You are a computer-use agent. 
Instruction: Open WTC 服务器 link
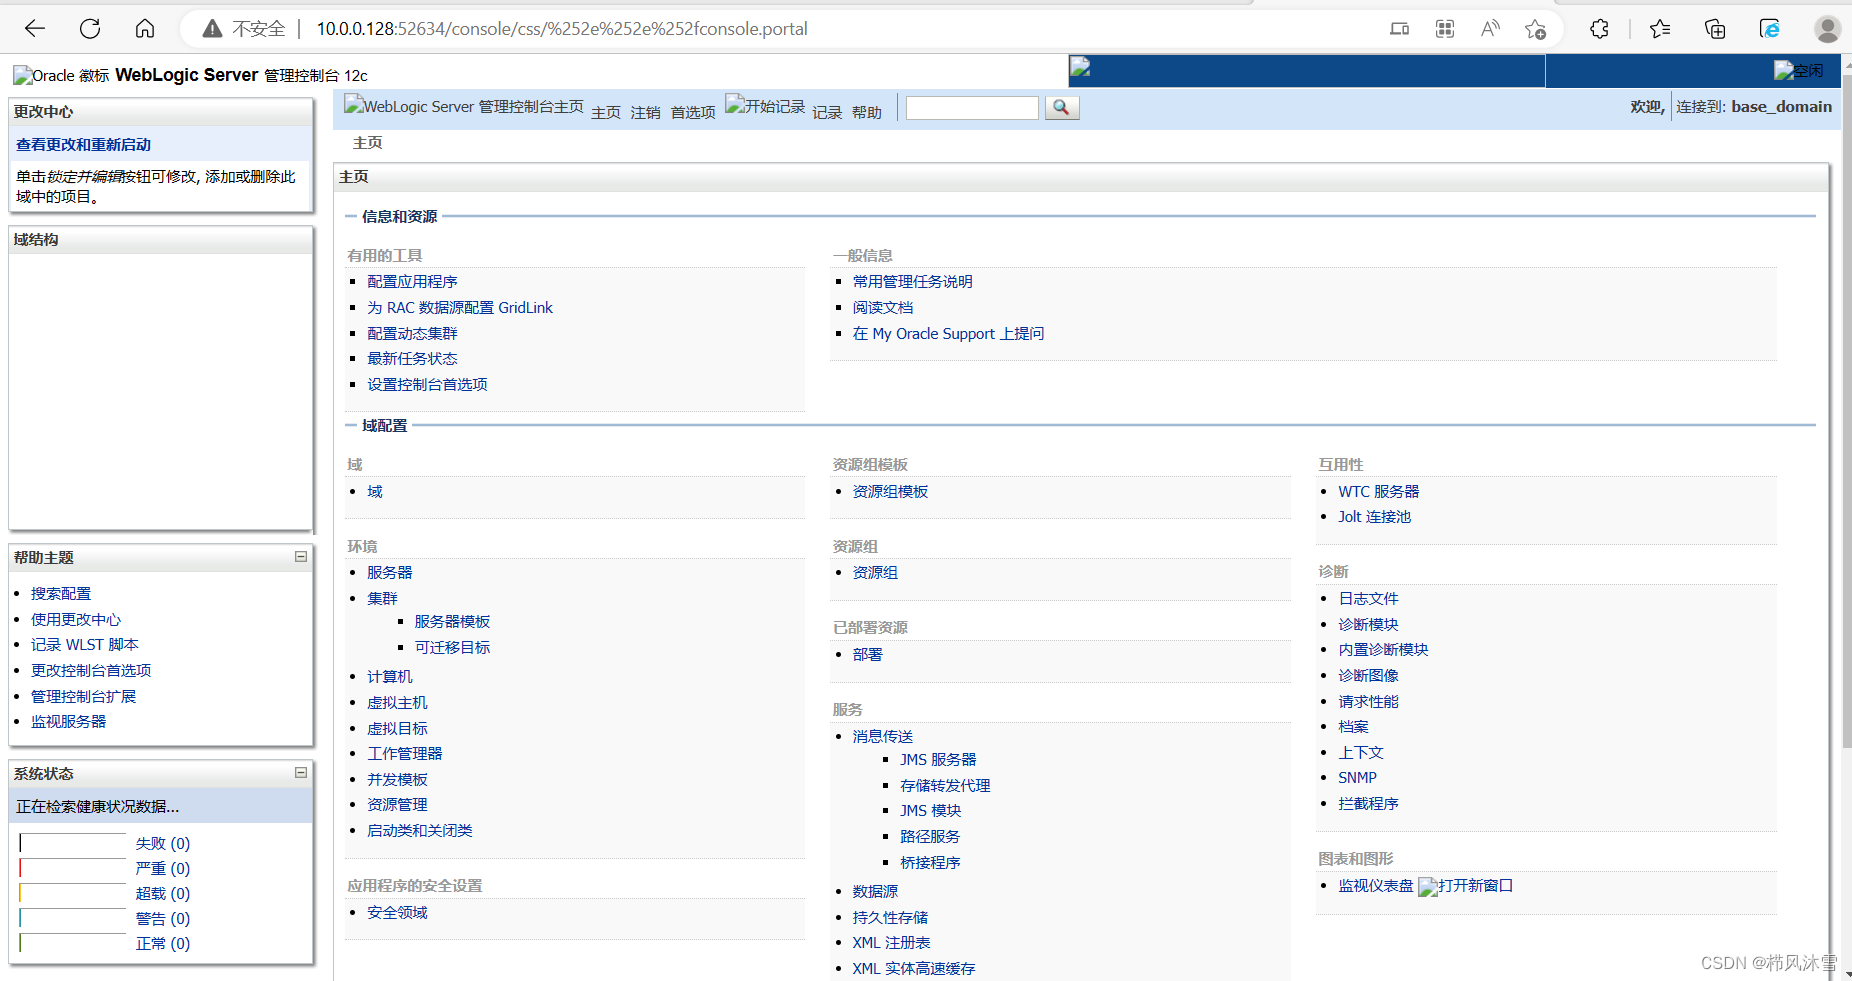[x=1379, y=492]
